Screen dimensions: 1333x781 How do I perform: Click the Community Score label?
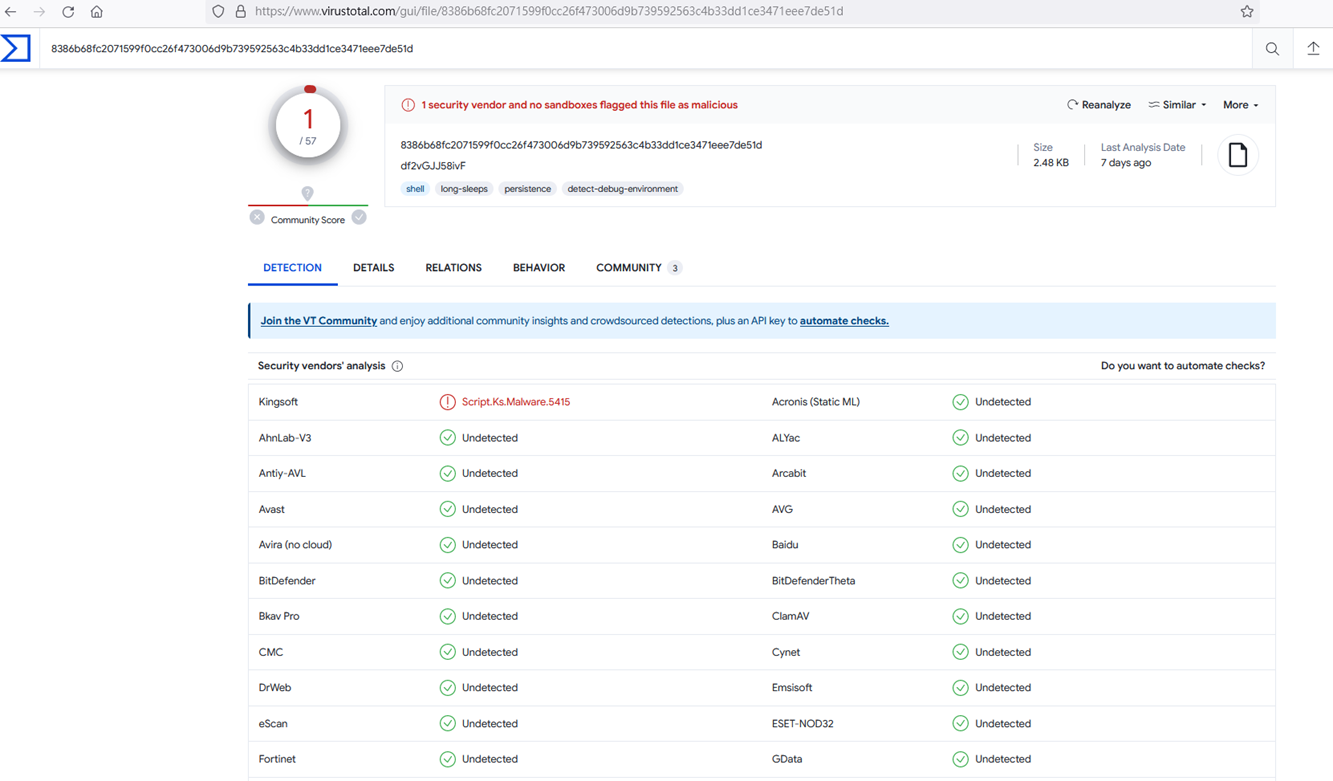point(308,220)
